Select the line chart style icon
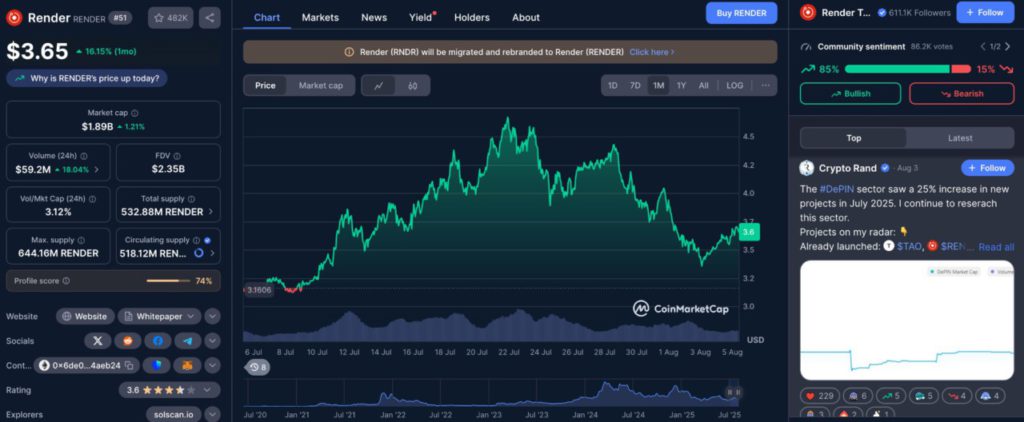Viewport: 1024px width, 422px height. 379,86
